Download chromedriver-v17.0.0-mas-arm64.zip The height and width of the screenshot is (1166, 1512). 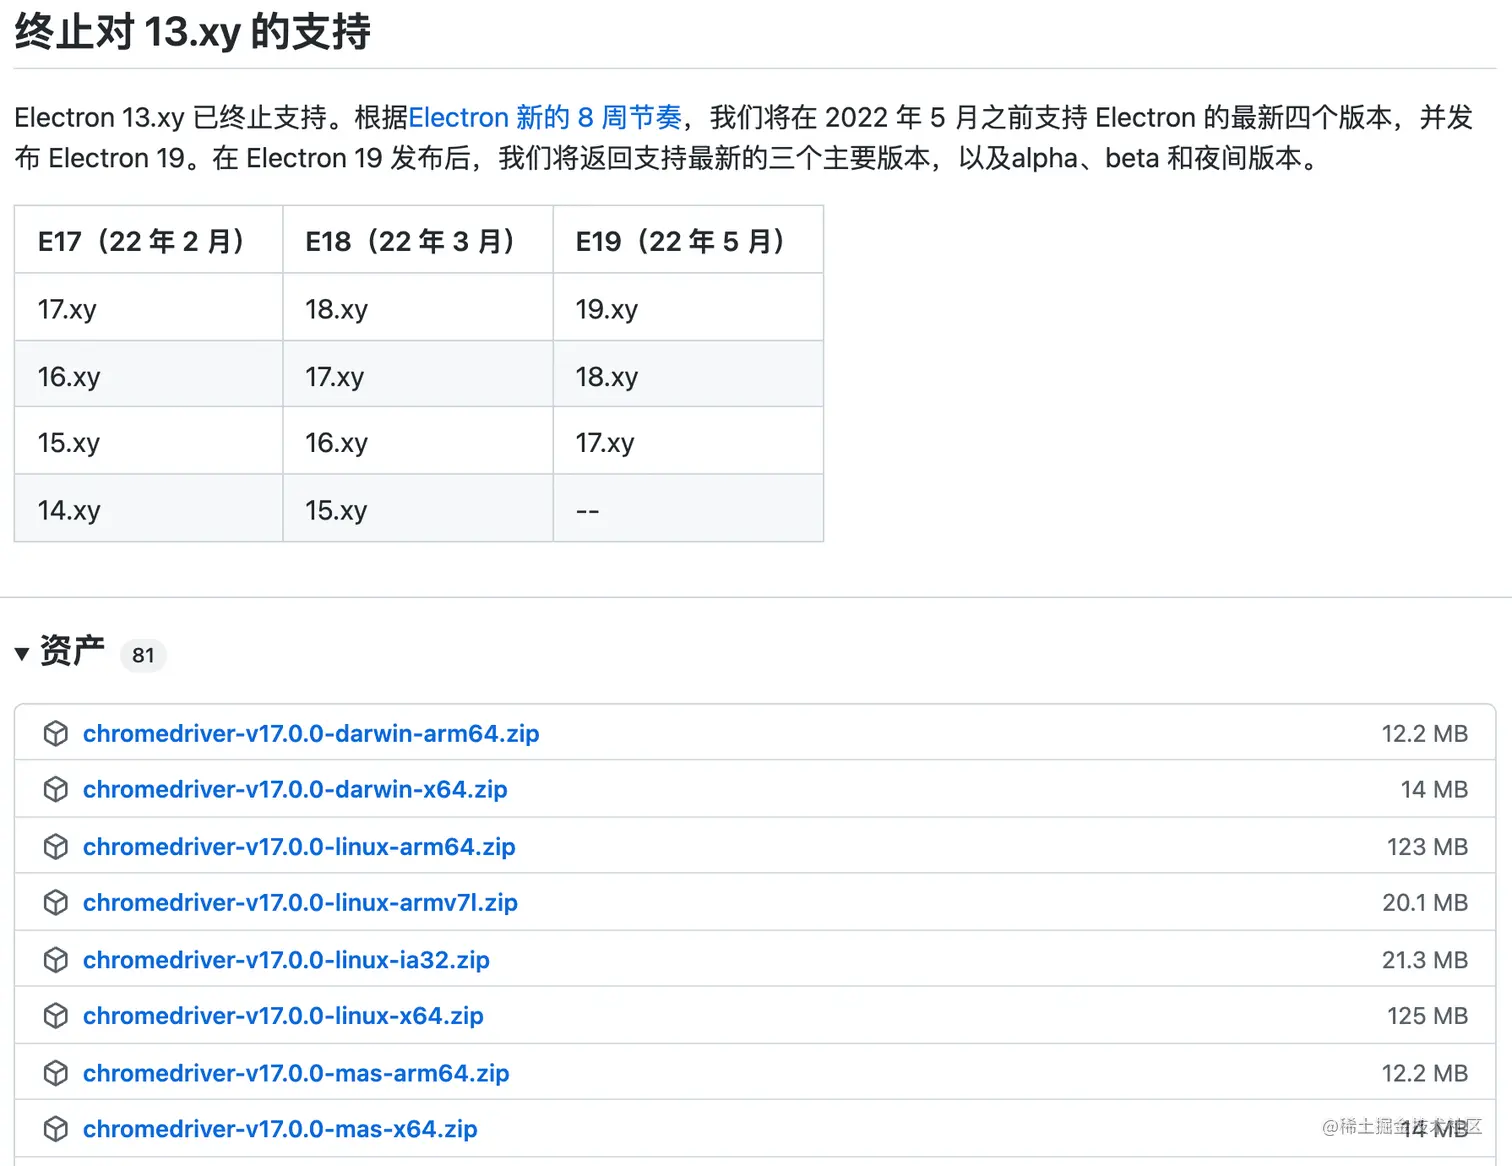click(x=296, y=1072)
